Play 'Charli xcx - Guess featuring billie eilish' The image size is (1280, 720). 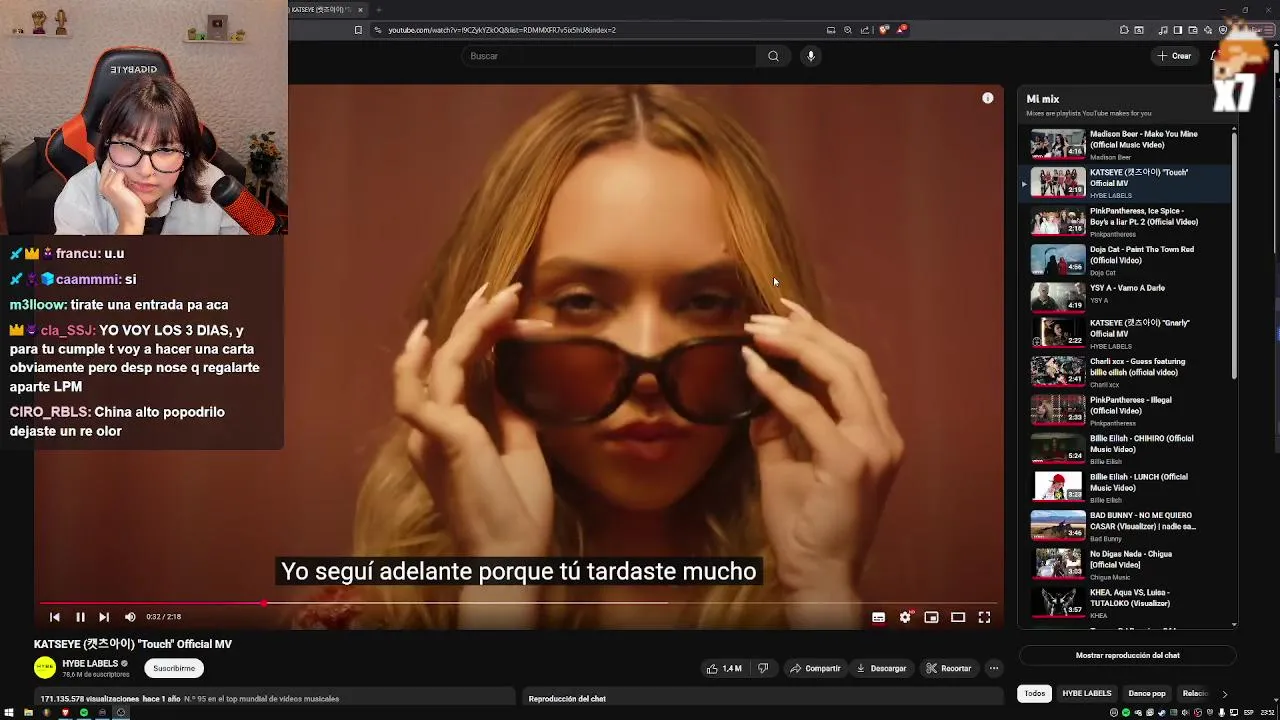(1125, 372)
